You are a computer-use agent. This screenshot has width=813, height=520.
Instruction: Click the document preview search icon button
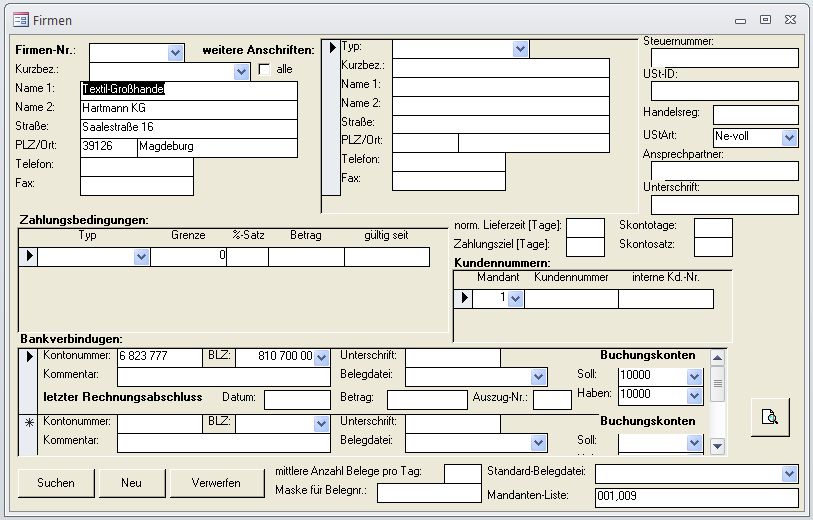pos(770,417)
